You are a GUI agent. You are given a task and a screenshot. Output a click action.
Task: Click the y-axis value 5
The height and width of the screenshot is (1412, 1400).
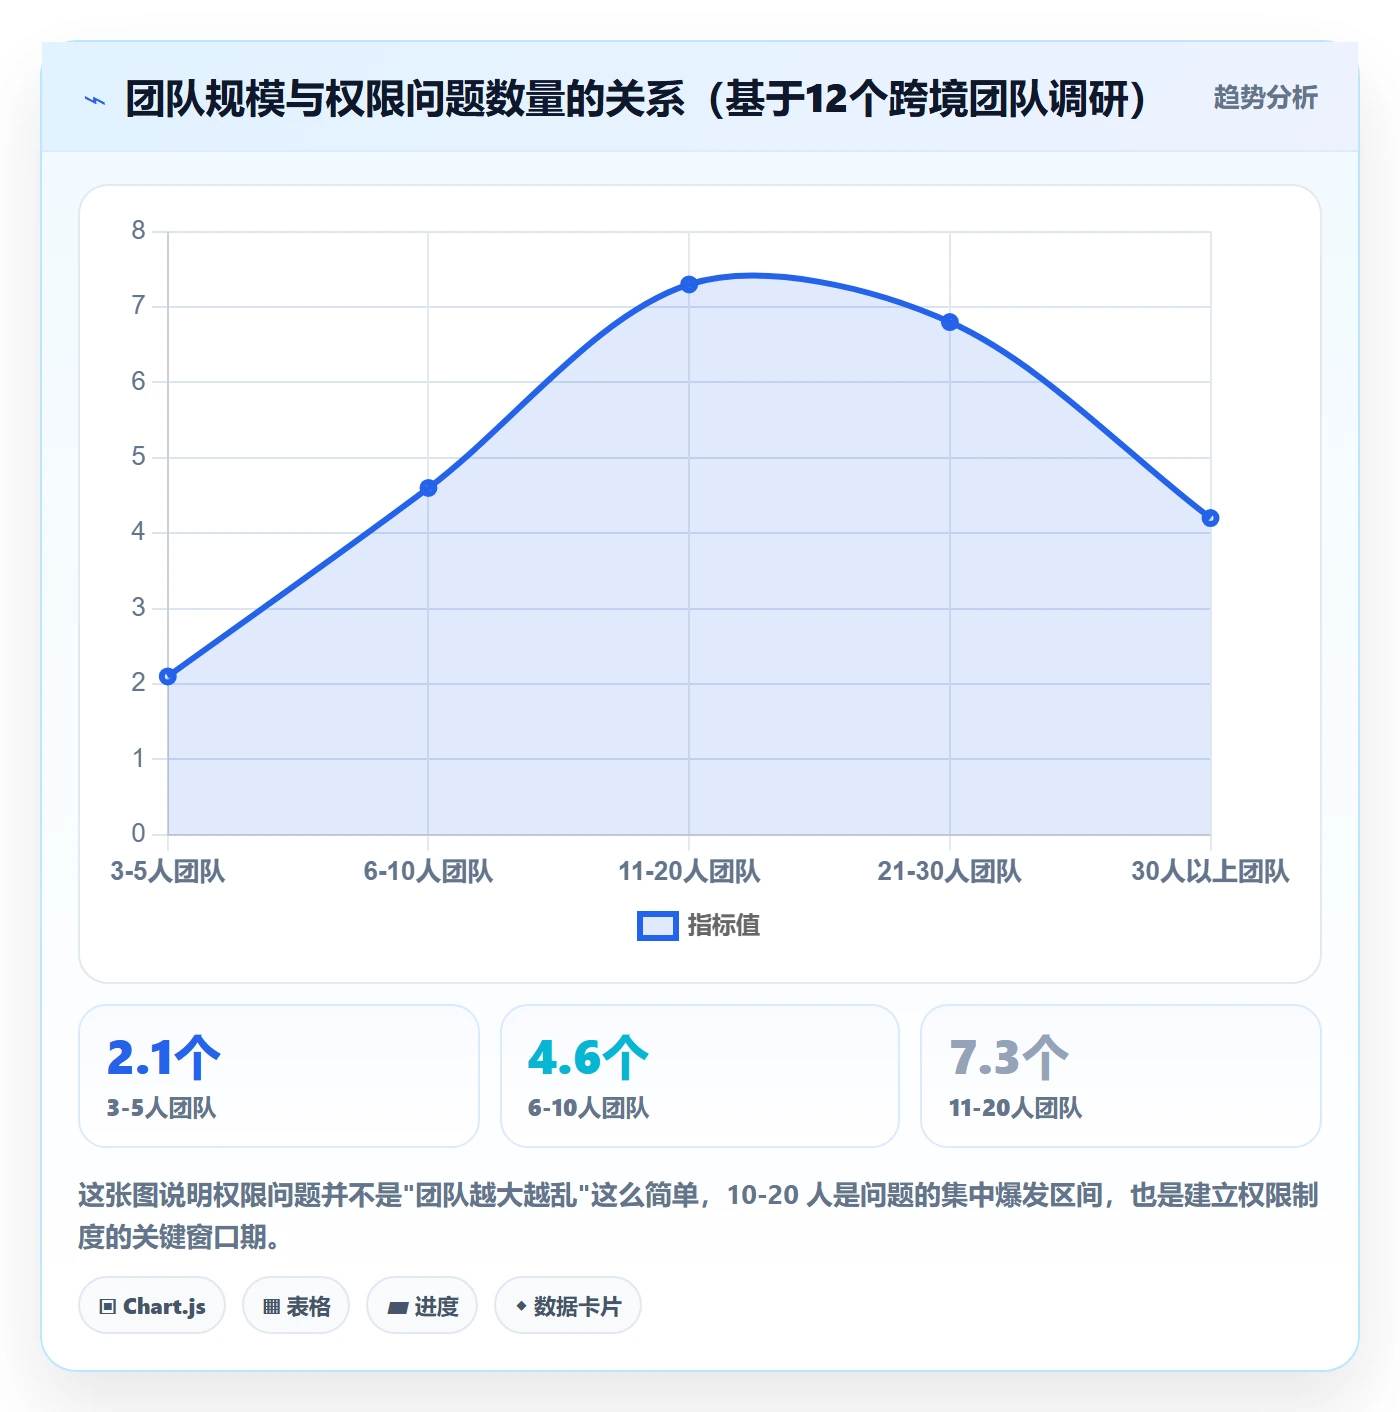point(138,457)
